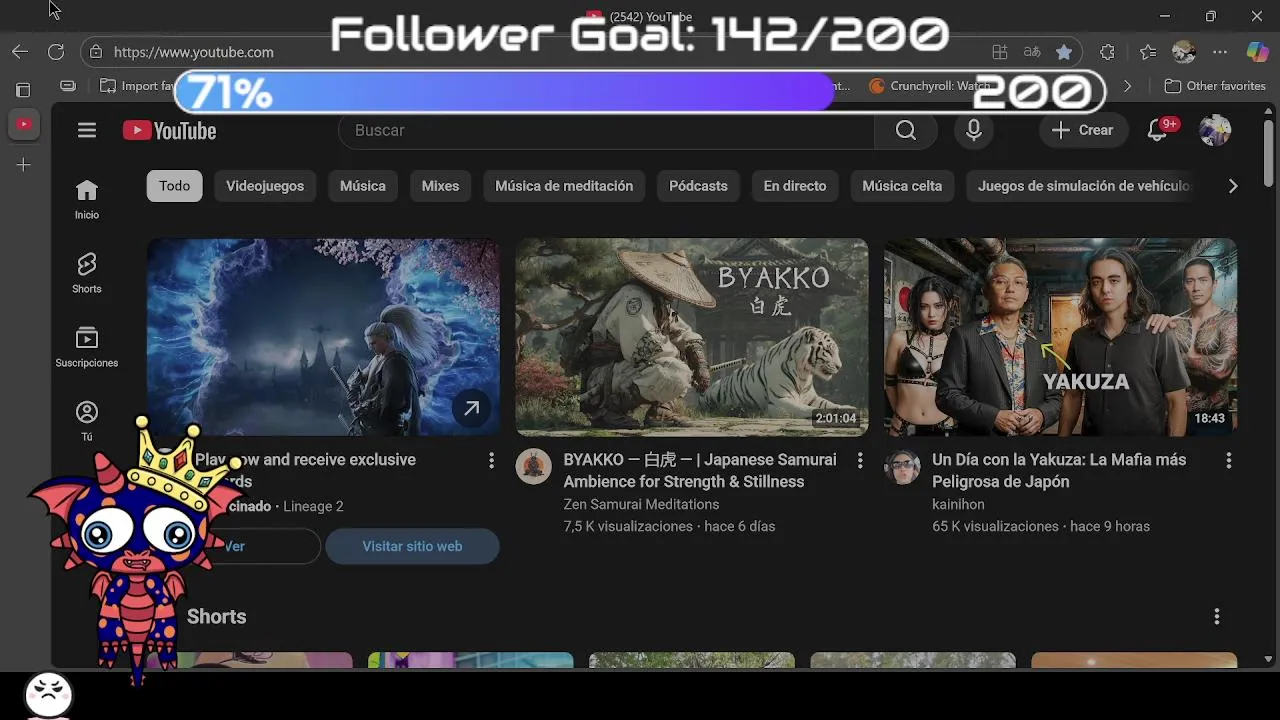Screen dimensions: 1280x720
Task: Click the Buscar search field
Action: 606,130
